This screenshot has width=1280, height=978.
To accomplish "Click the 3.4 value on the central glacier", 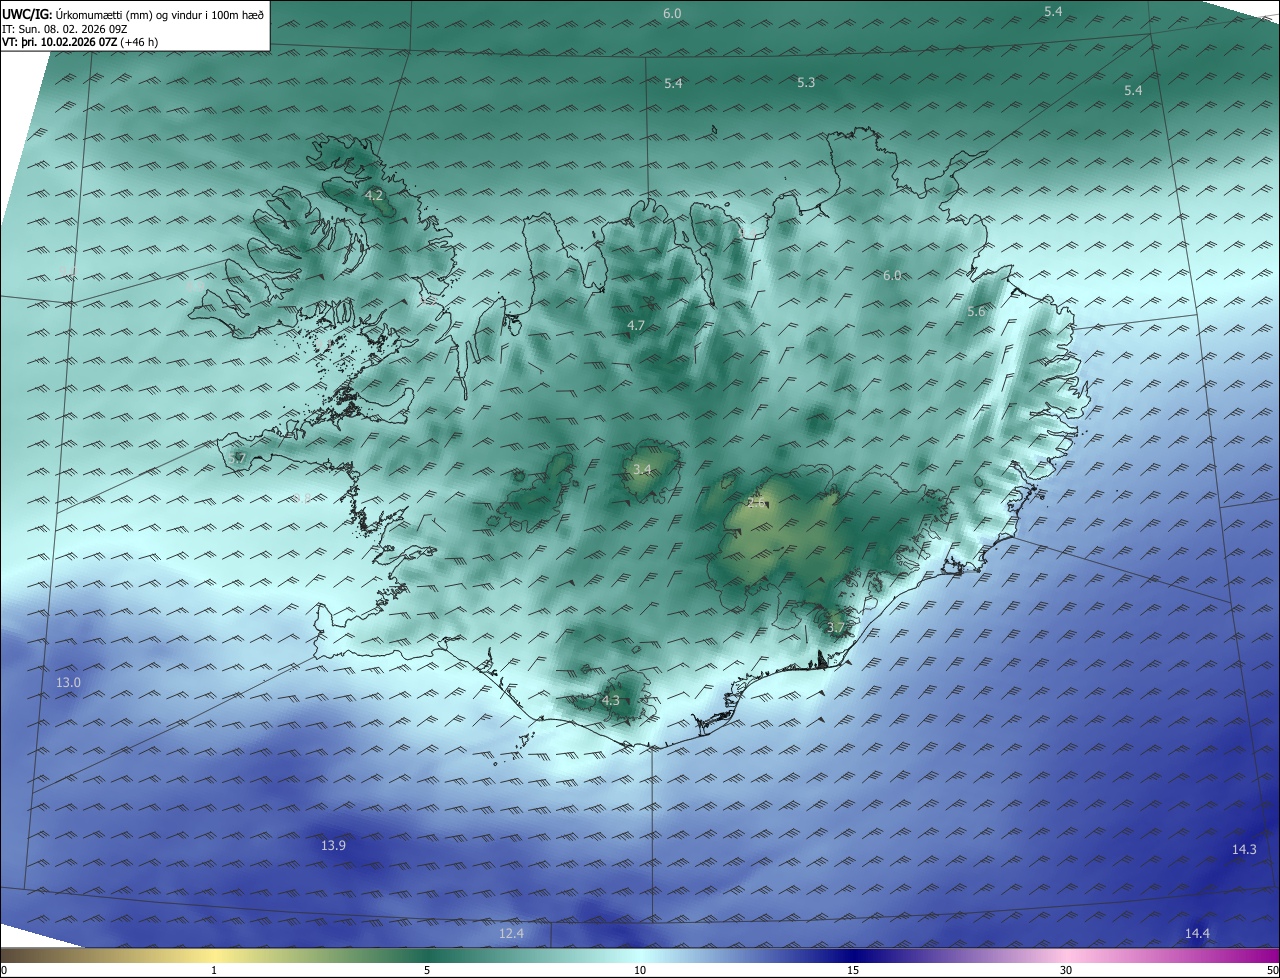I will 643,469.
